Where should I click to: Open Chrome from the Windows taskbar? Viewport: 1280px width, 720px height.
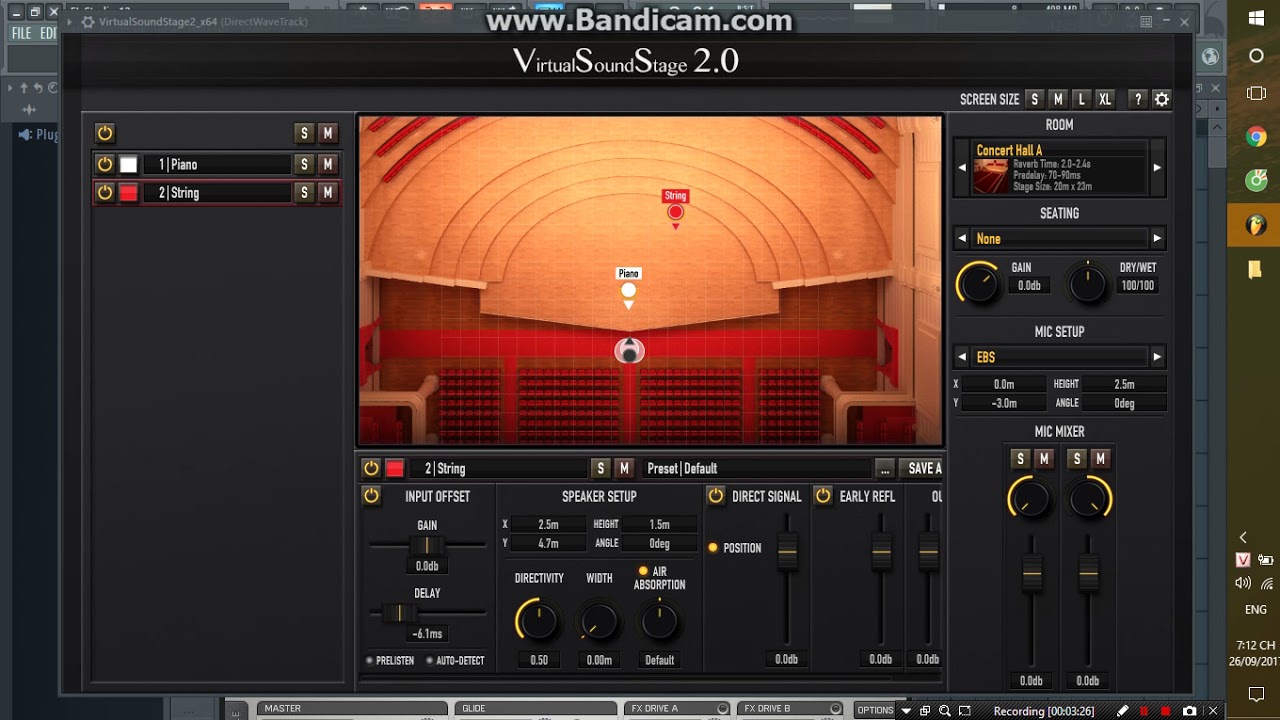(x=1256, y=137)
